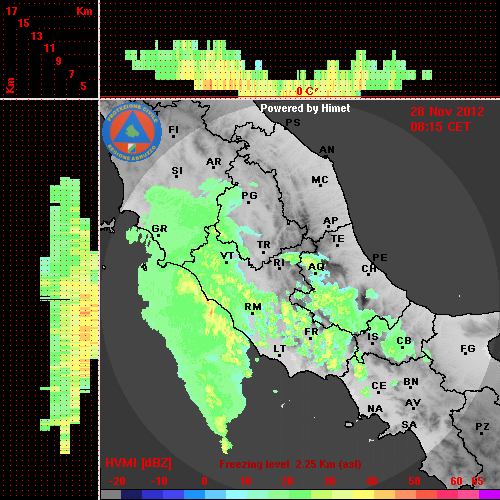500x500 pixels.
Task: Click the Powered by Himet text
Action: point(305,108)
